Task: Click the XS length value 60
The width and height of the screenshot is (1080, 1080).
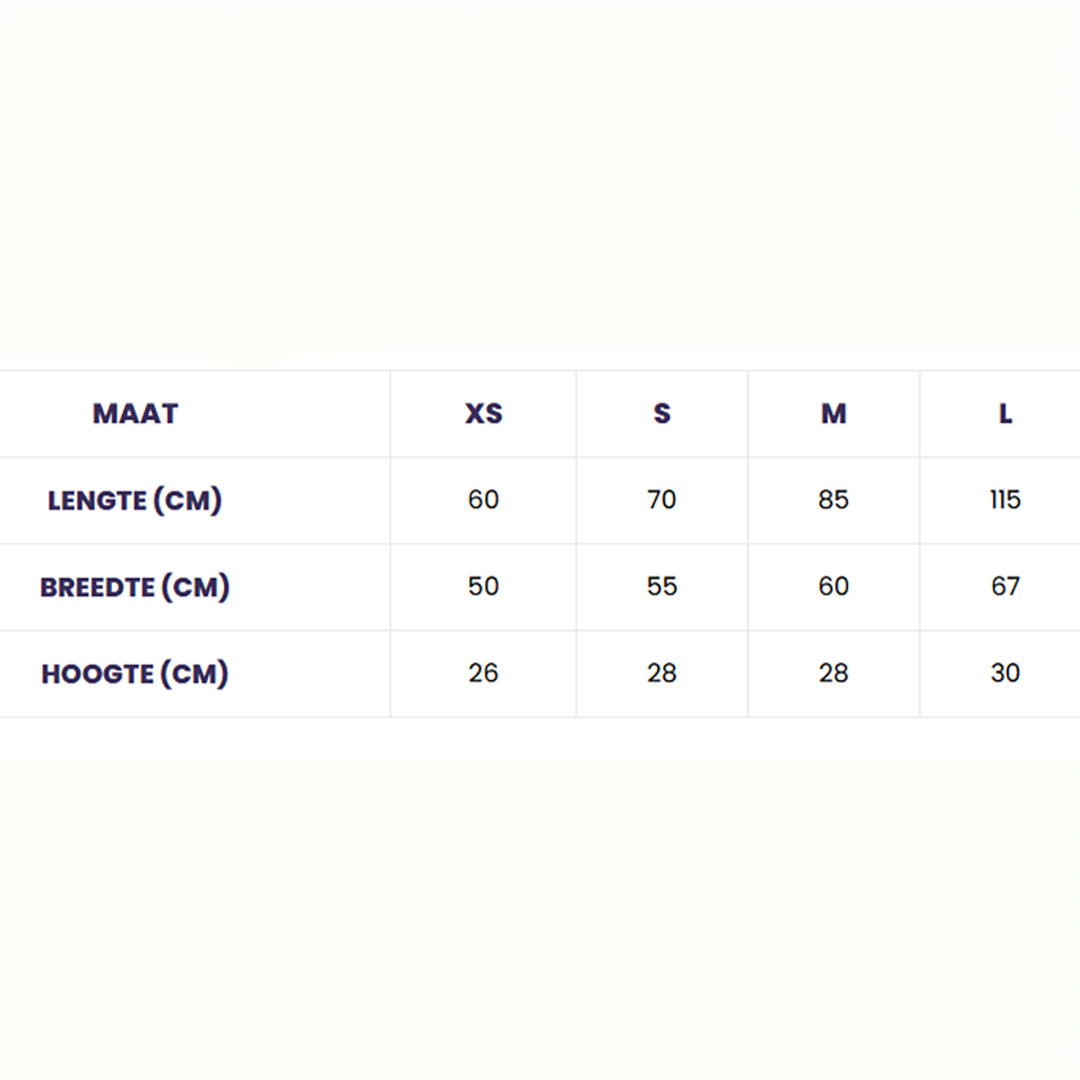Action: pos(484,500)
